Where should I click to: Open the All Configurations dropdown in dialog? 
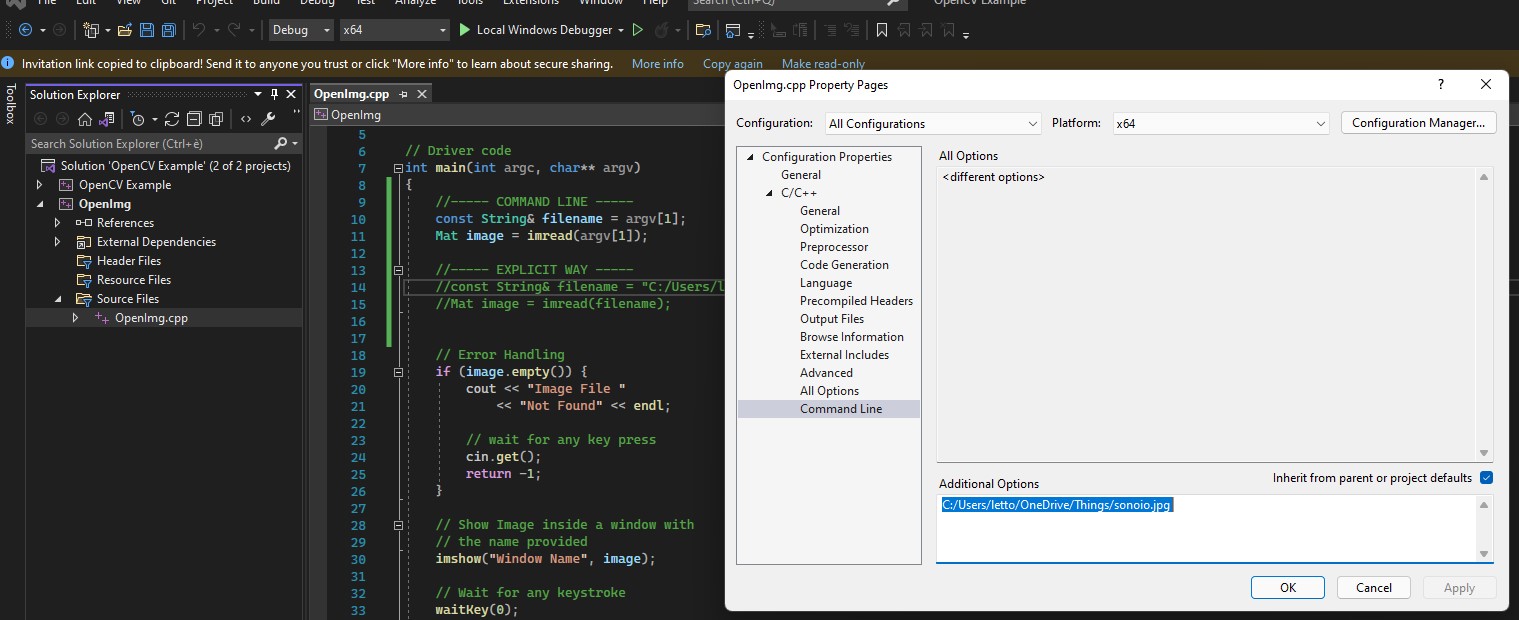click(x=934, y=124)
